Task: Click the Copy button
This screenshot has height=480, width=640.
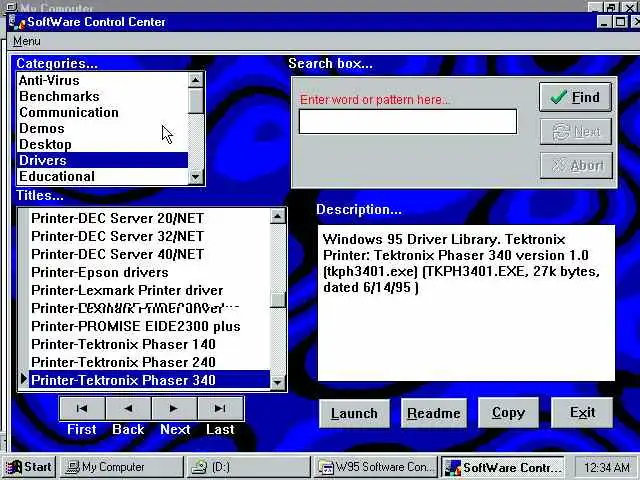Action: pyautogui.click(x=509, y=413)
